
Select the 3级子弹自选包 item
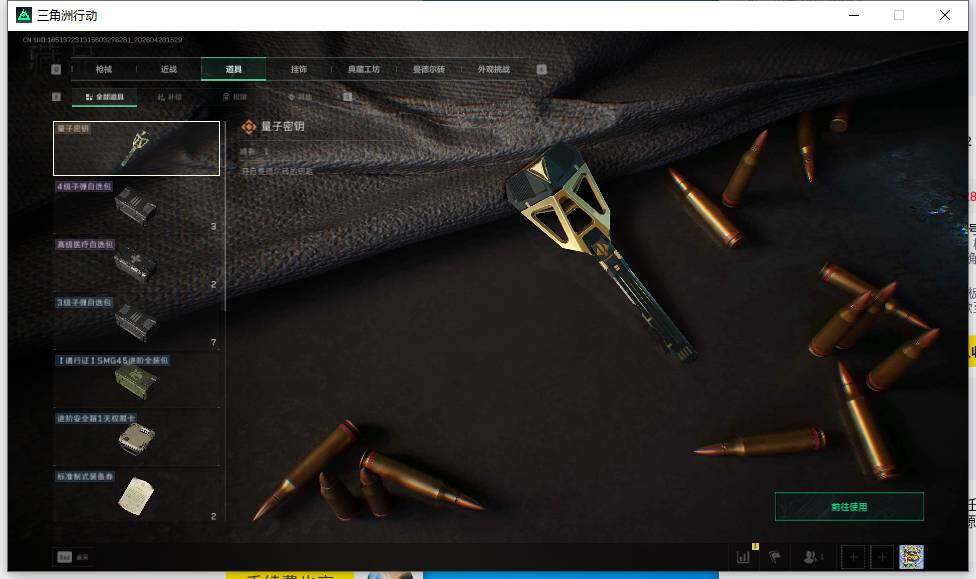(x=136, y=322)
